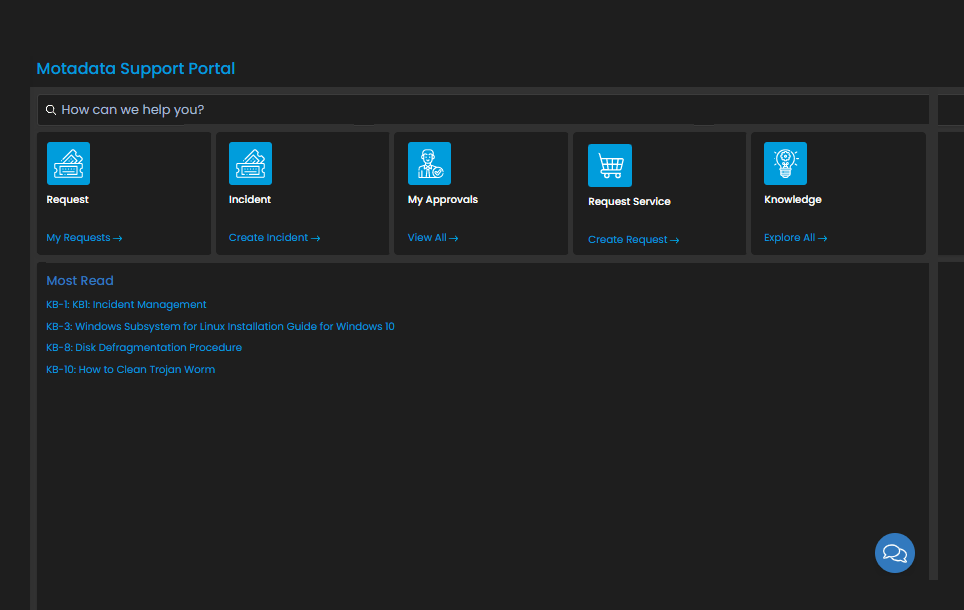Open KB-3 Windows Subsystem for Linux guide
The width and height of the screenshot is (964, 610).
pos(220,327)
